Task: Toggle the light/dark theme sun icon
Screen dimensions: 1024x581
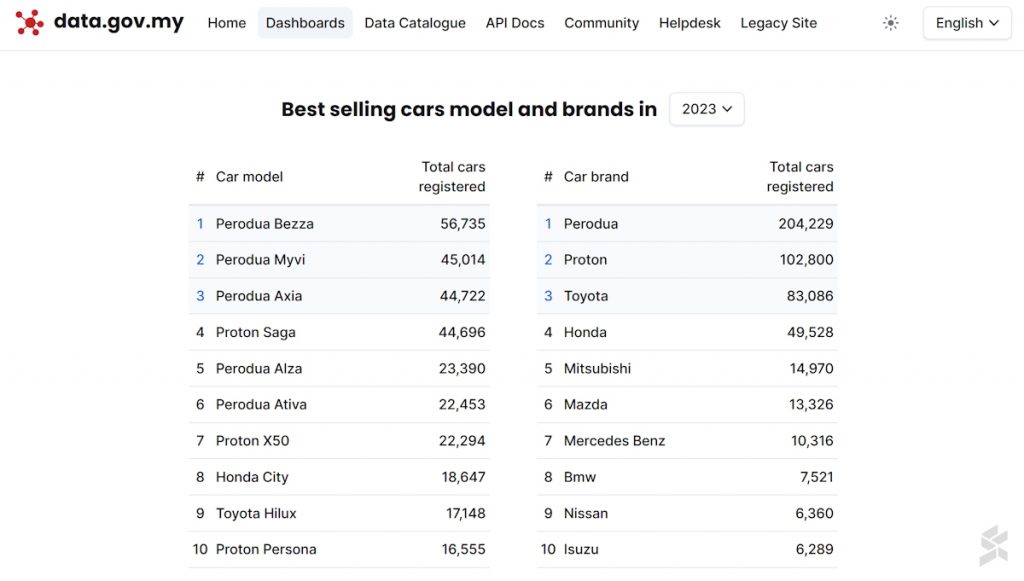Action: pyautogui.click(x=891, y=23)
